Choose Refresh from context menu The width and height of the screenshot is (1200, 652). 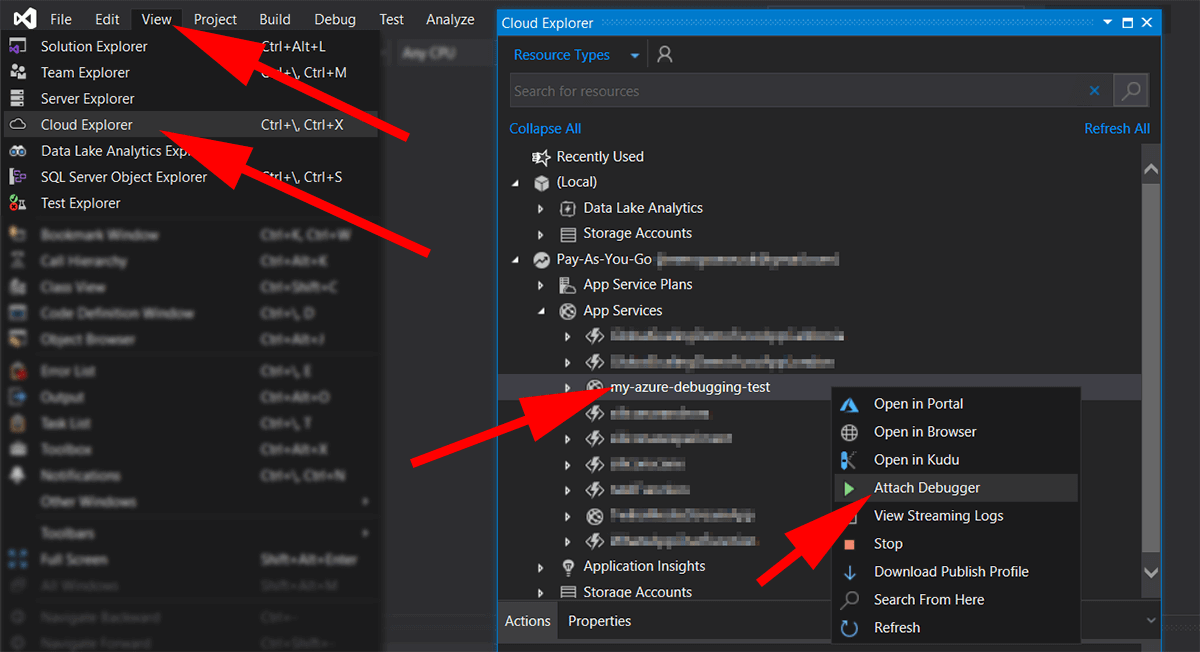[x=955, y=628]
